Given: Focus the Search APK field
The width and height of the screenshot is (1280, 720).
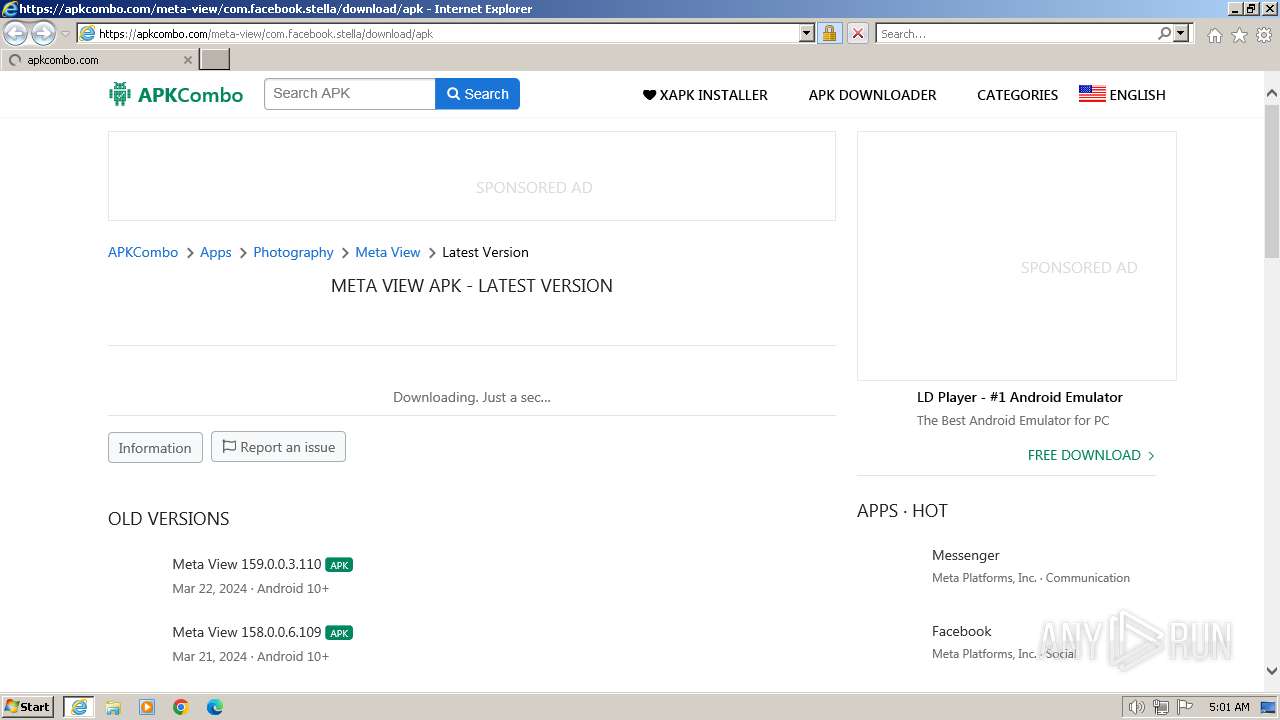Looking at the screenshot, I should tap(350, 93).
